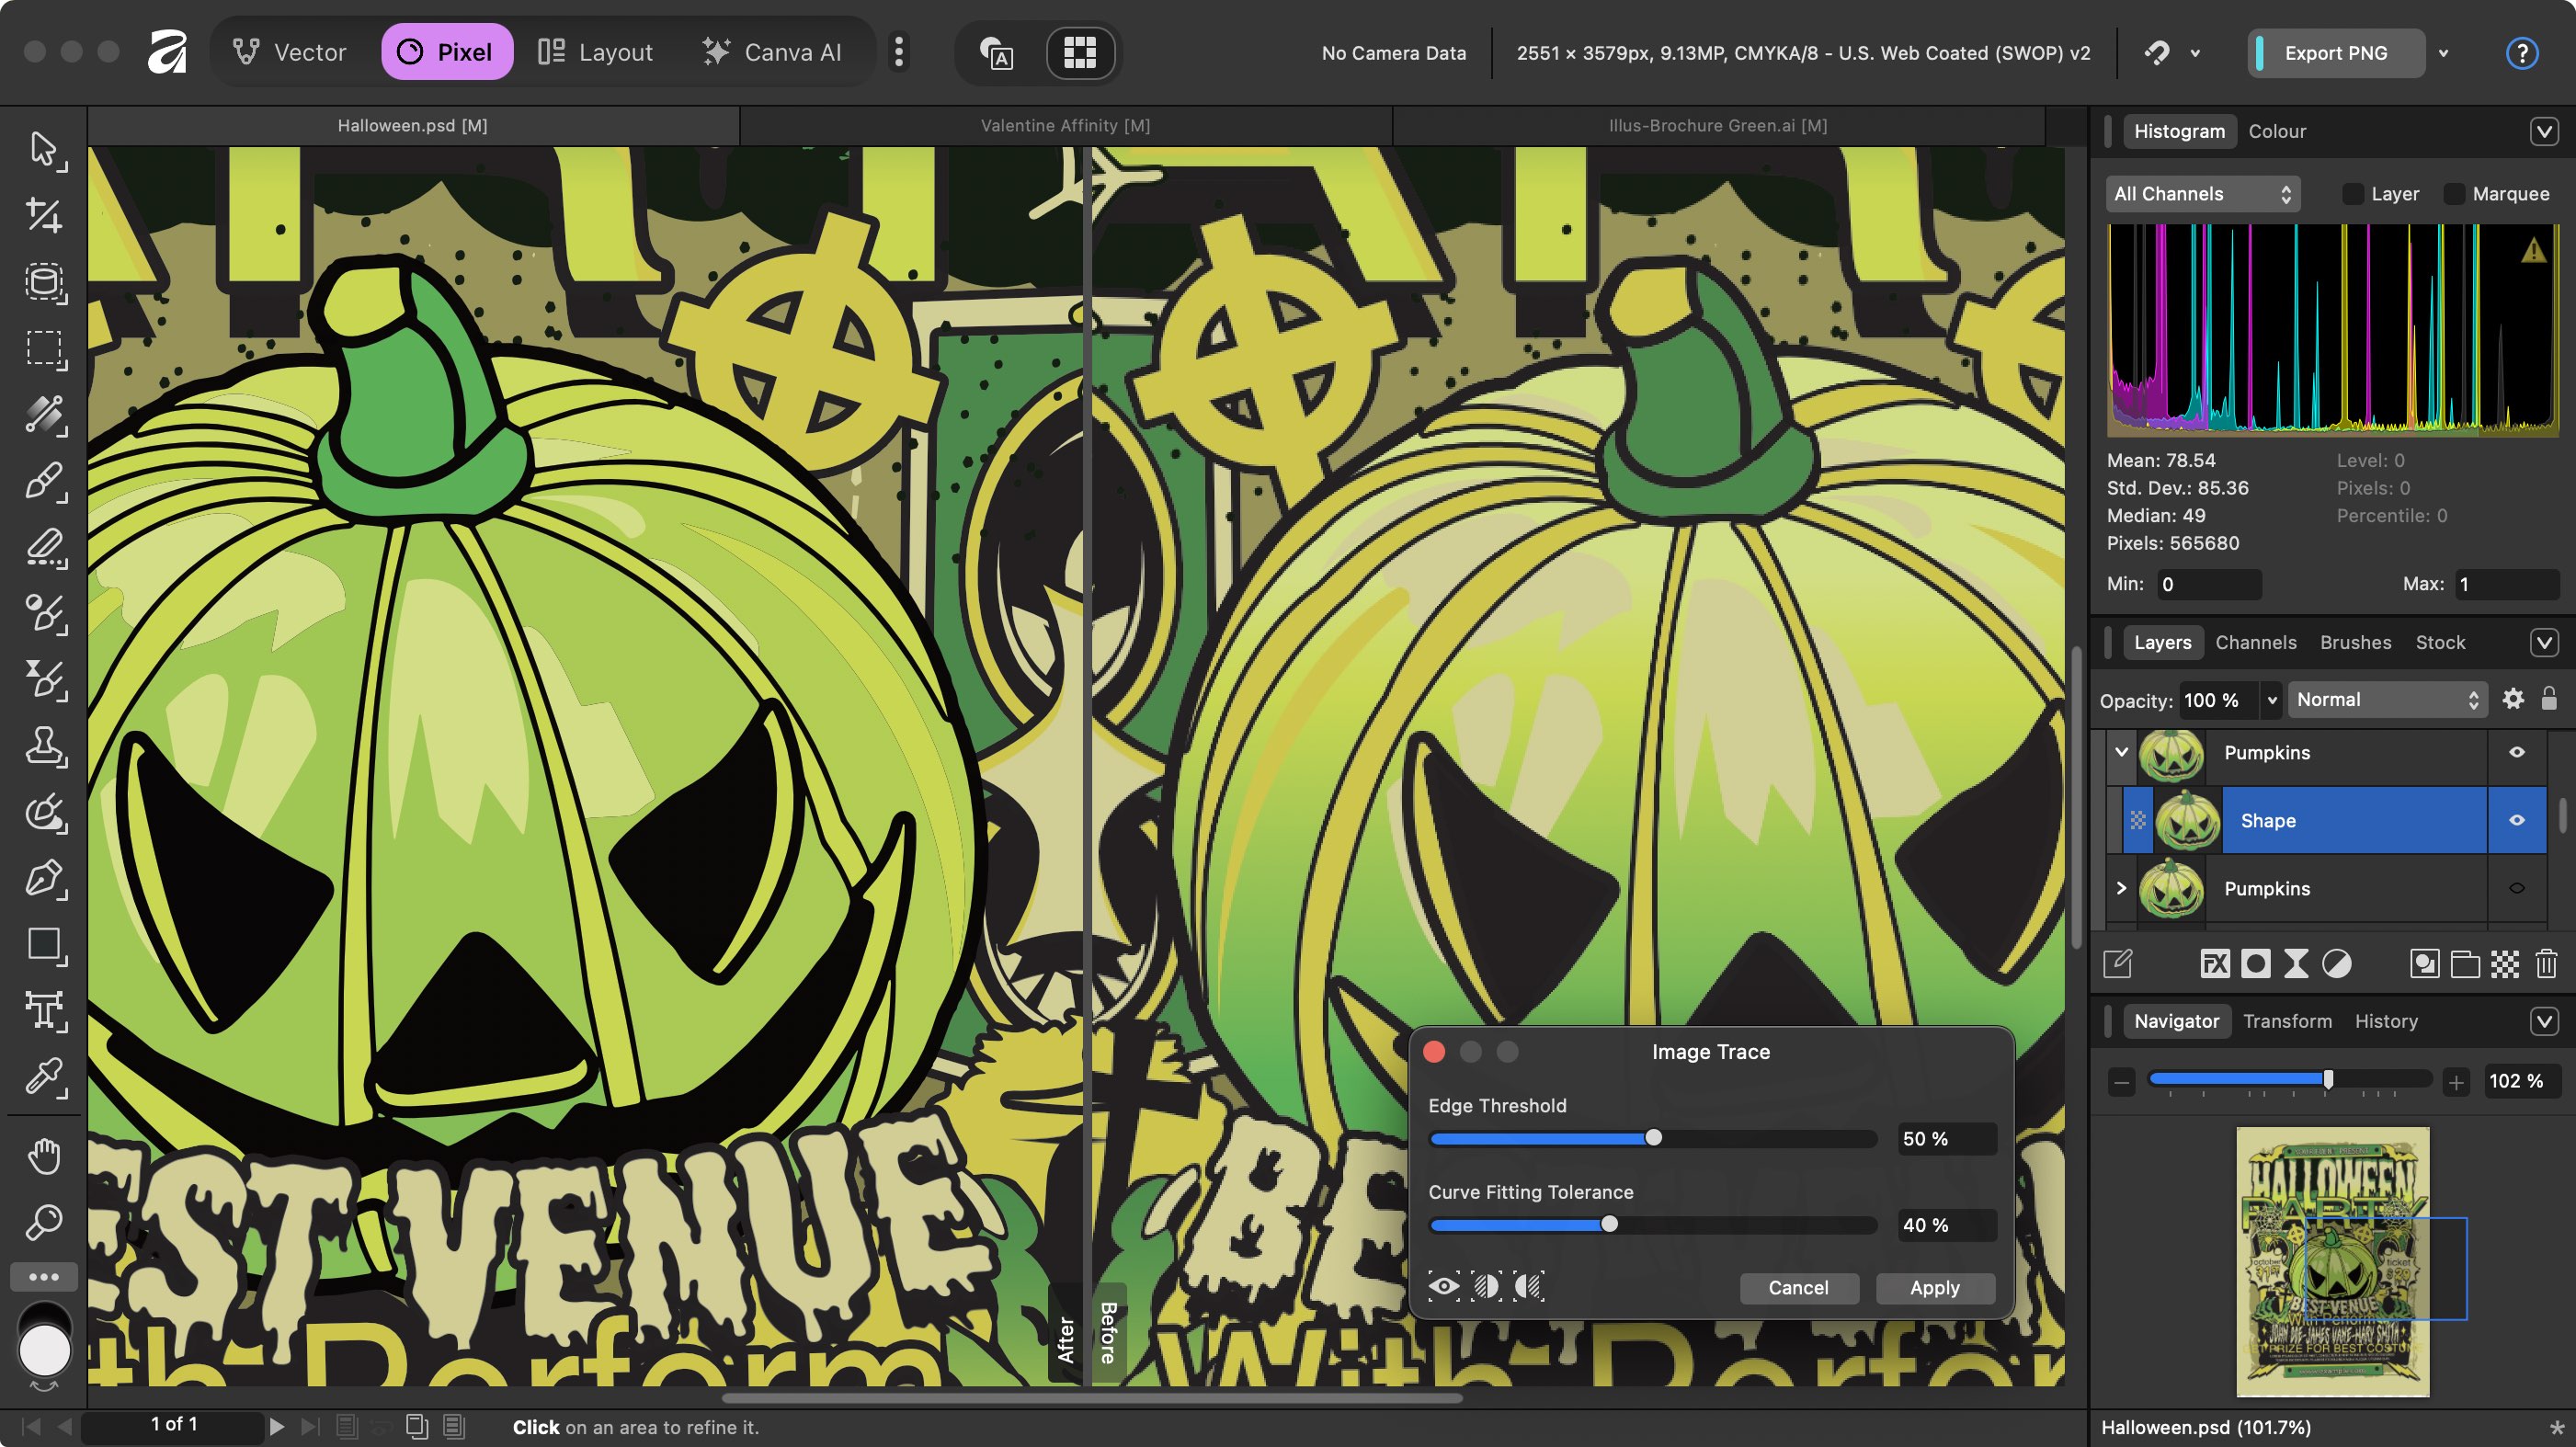Open the Valentine Affinity document tab
Image resolution: width=2576 pixels, height=1447 pixels.
pos(1065,126)
